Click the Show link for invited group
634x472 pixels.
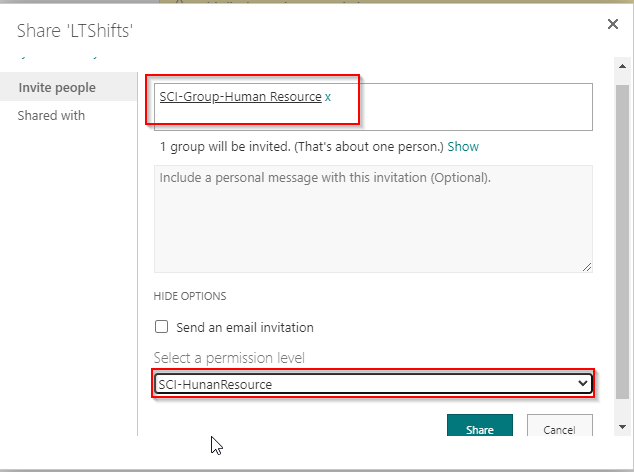(463, 146)
